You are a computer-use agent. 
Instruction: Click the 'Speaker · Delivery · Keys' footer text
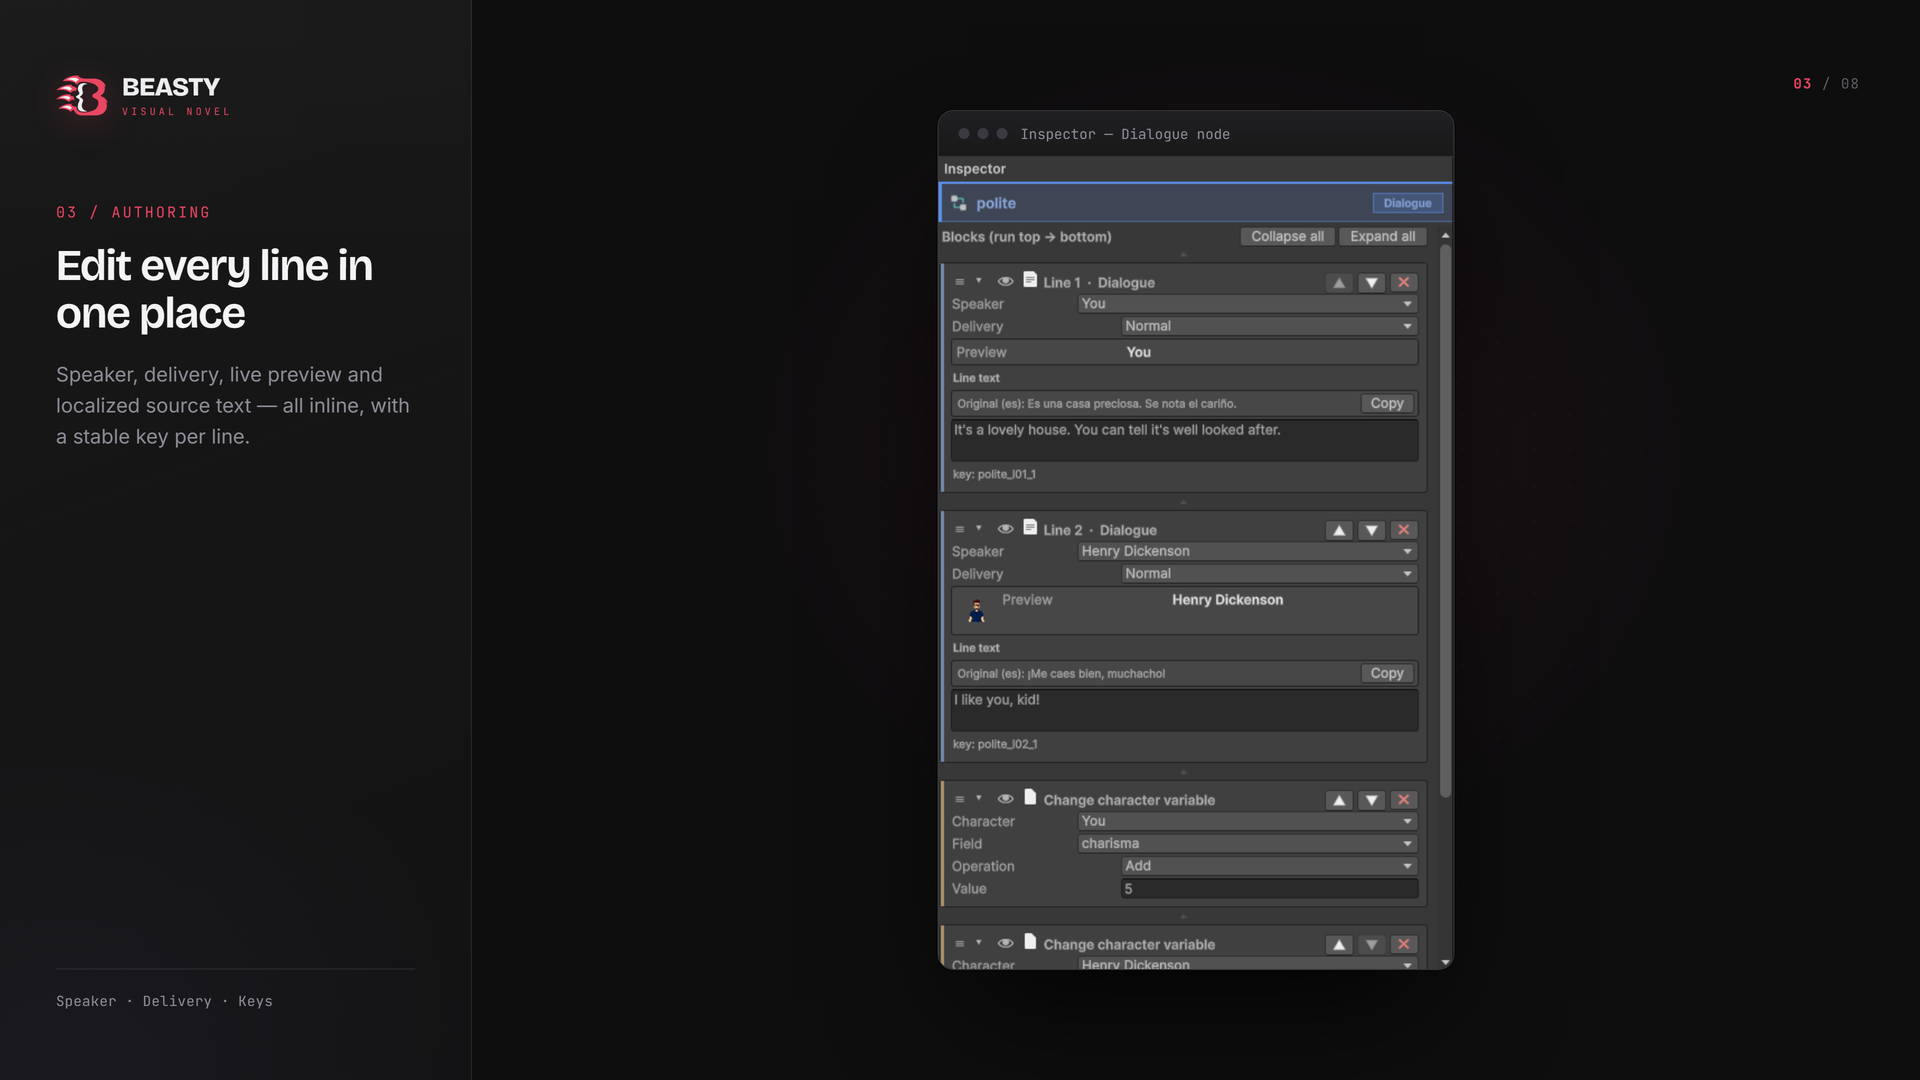point(164,1002)
